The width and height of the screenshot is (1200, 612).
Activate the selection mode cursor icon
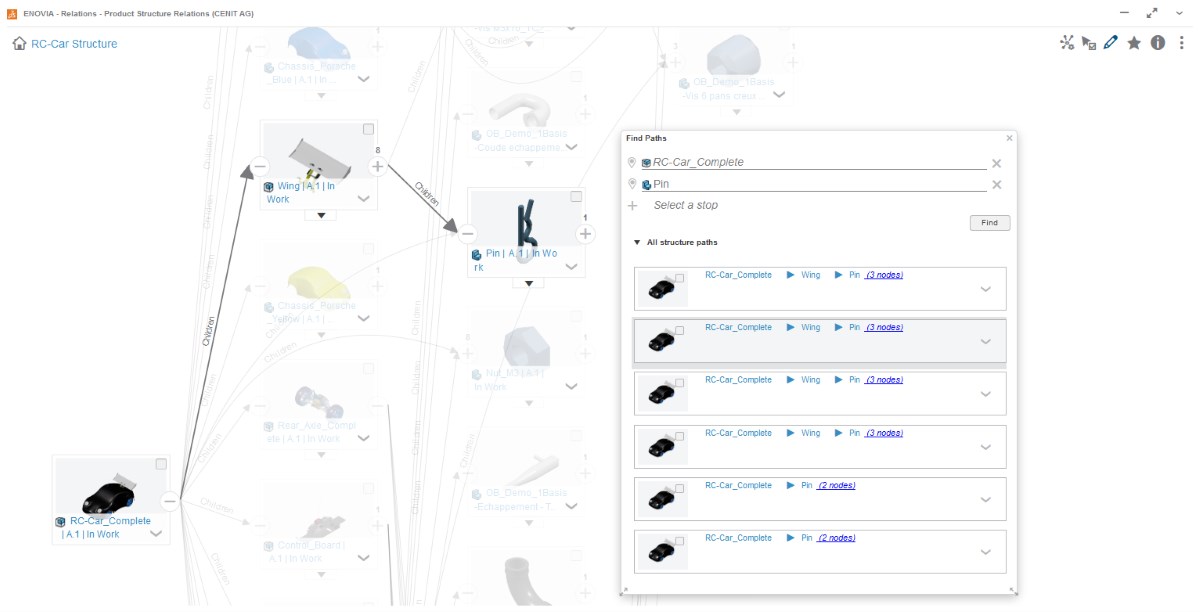(1089, 43)
